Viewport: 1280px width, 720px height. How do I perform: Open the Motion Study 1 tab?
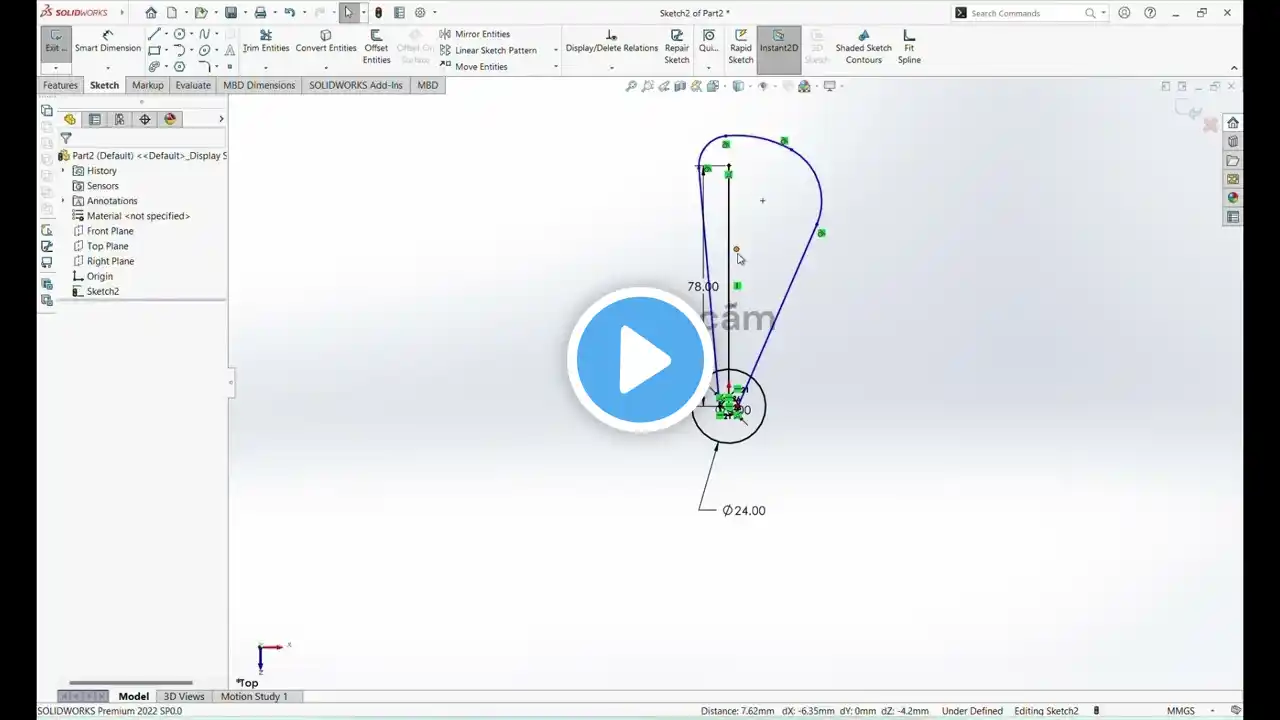[254, 696]
